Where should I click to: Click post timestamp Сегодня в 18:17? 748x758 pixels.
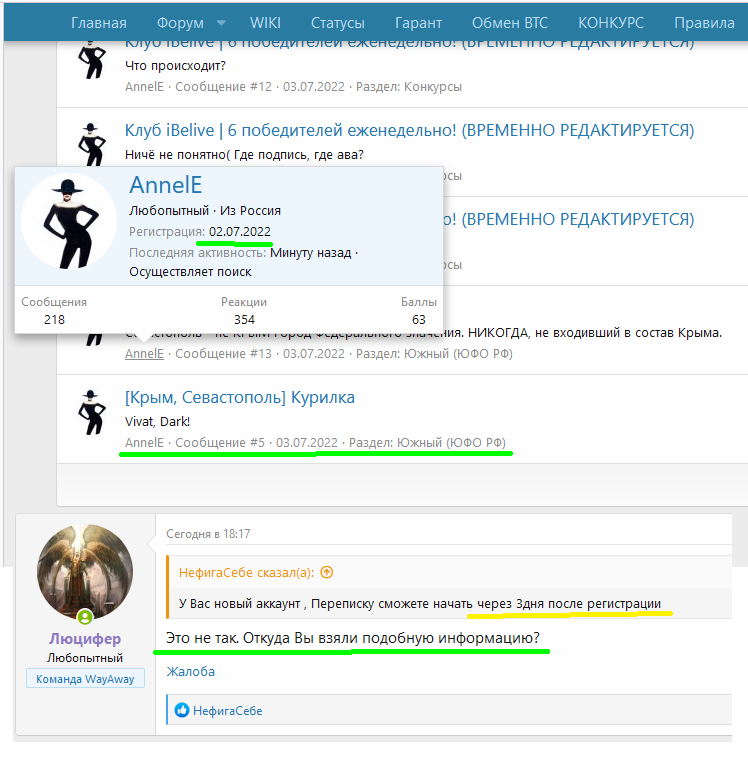(208, 534)
